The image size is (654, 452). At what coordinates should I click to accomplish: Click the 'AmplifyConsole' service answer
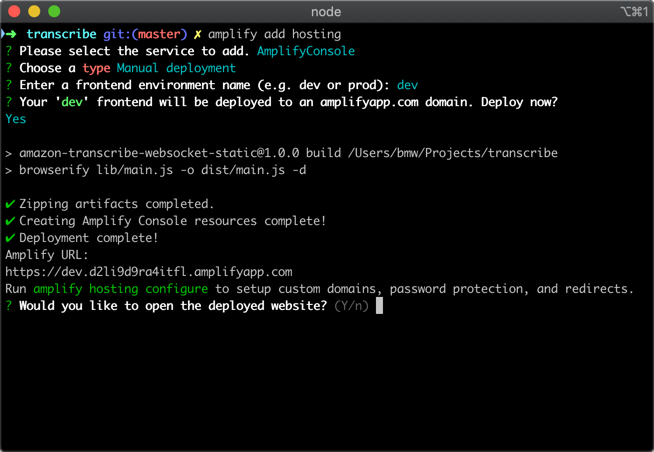point(306,51)
